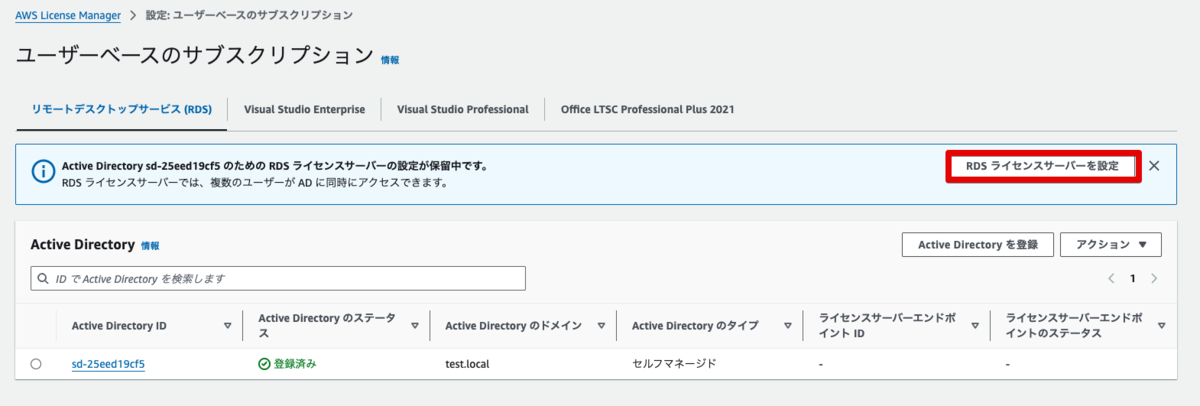Go to the next page with right chevron
The height and width of the screenshot is (406, 1200).
point(1155,278)
